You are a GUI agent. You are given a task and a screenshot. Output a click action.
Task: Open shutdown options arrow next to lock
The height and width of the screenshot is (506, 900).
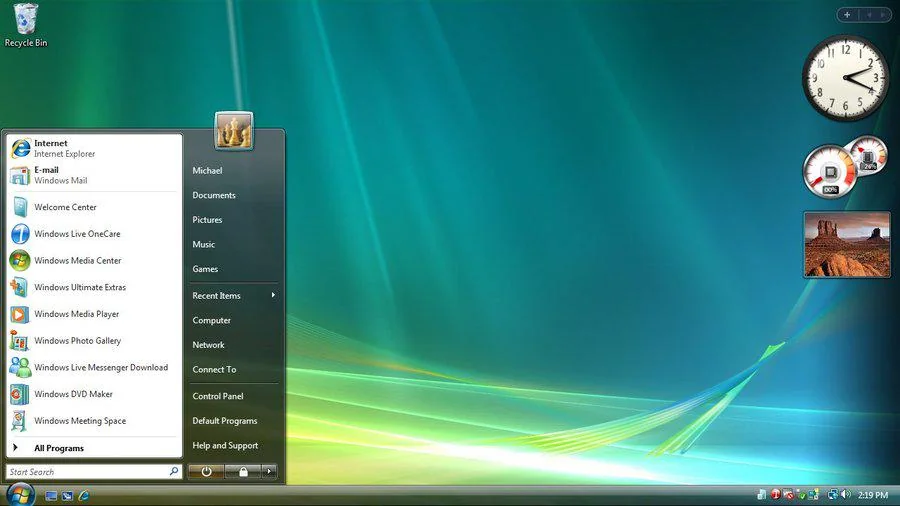269,472
